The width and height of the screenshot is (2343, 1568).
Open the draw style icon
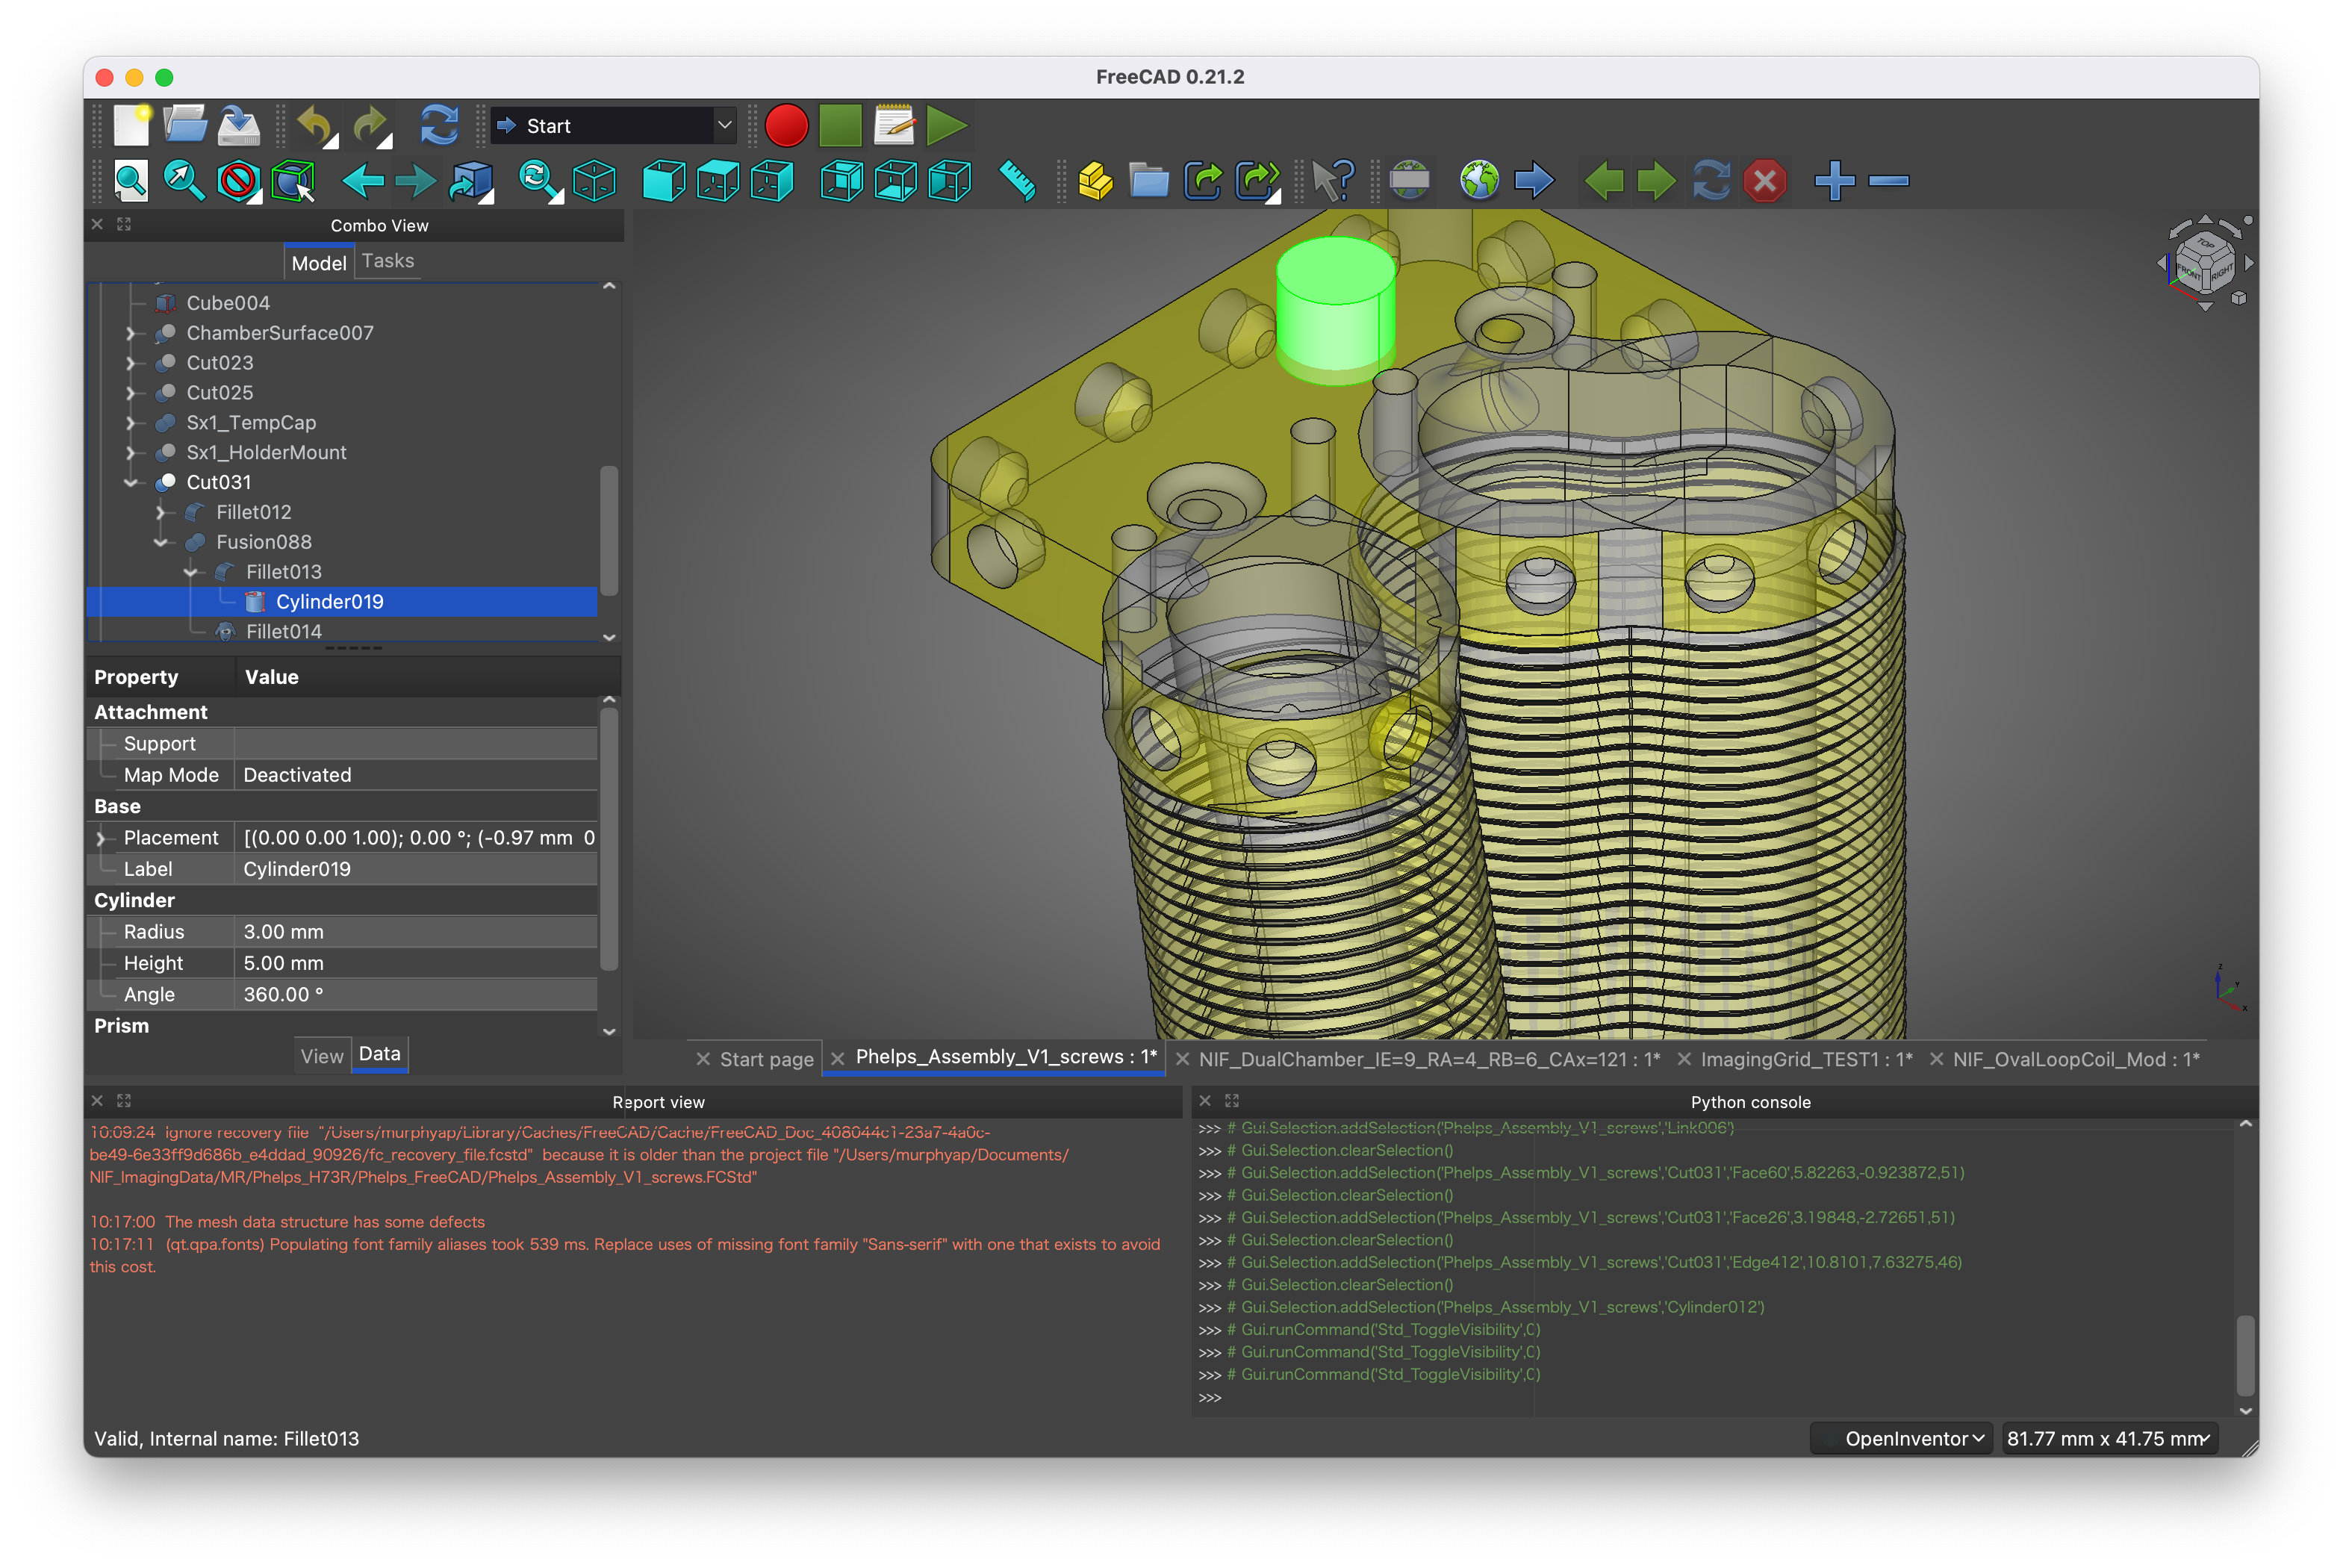tap(238, 181)
